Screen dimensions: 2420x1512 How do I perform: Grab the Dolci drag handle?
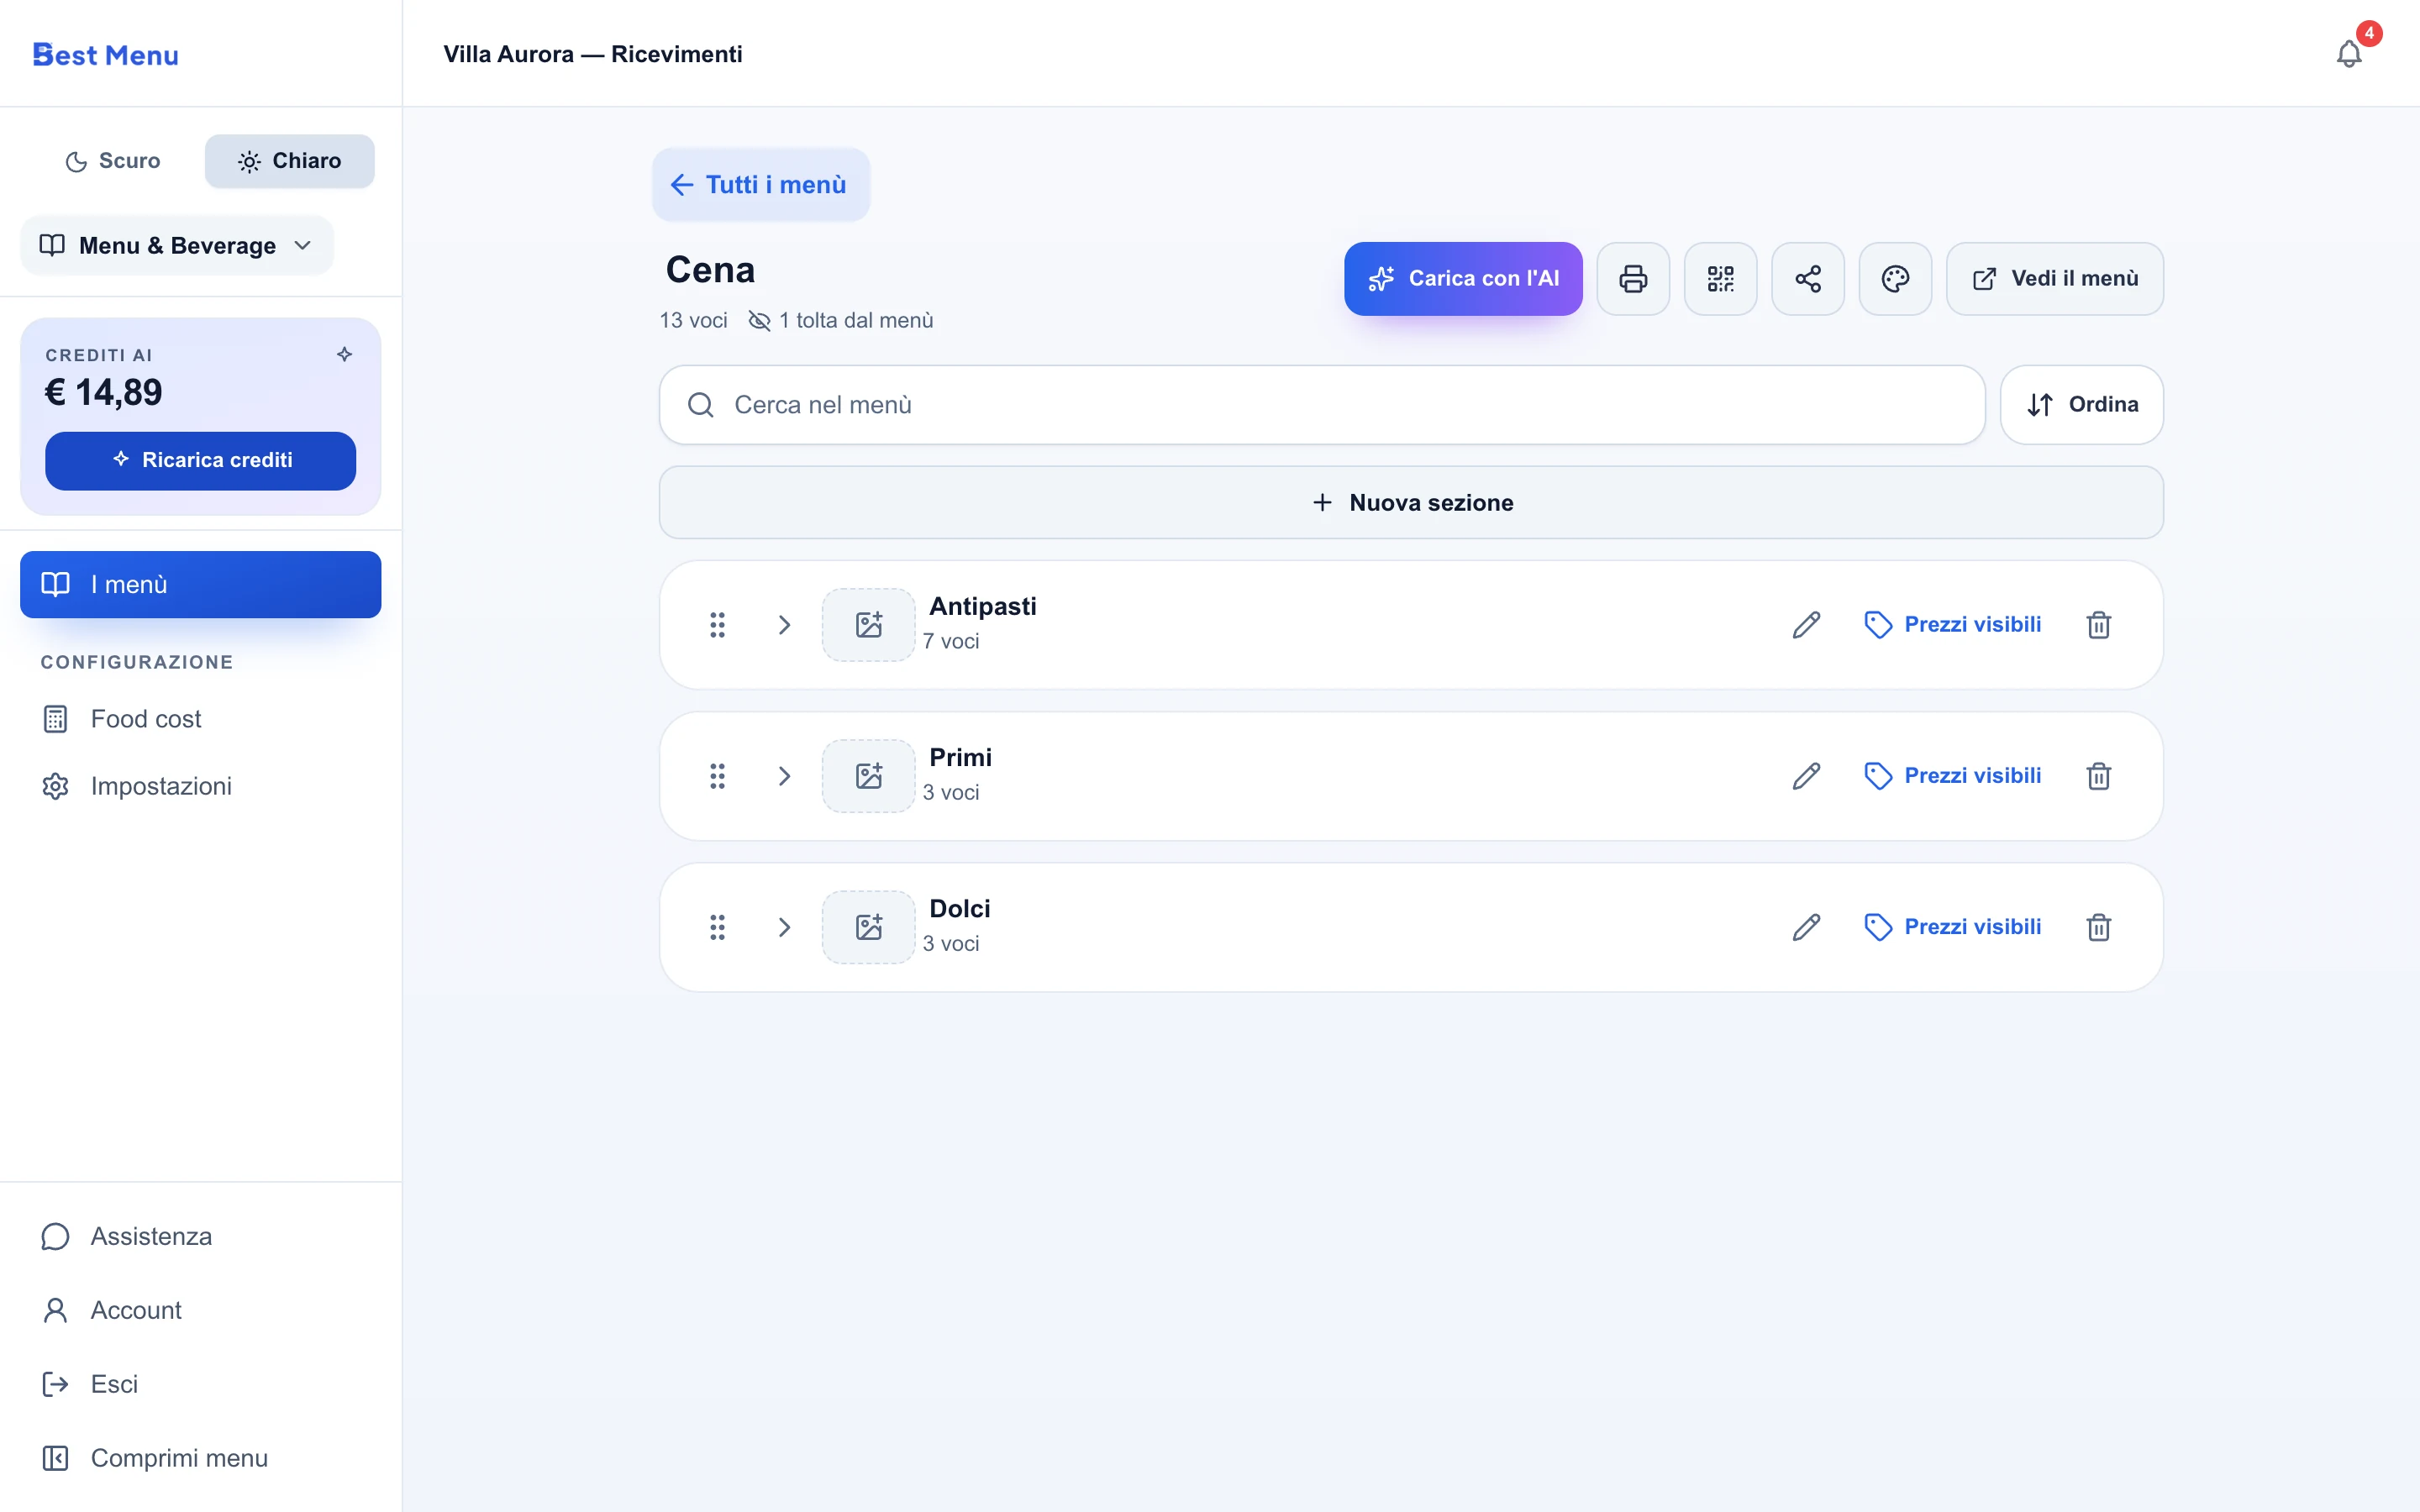click(717, 927)
